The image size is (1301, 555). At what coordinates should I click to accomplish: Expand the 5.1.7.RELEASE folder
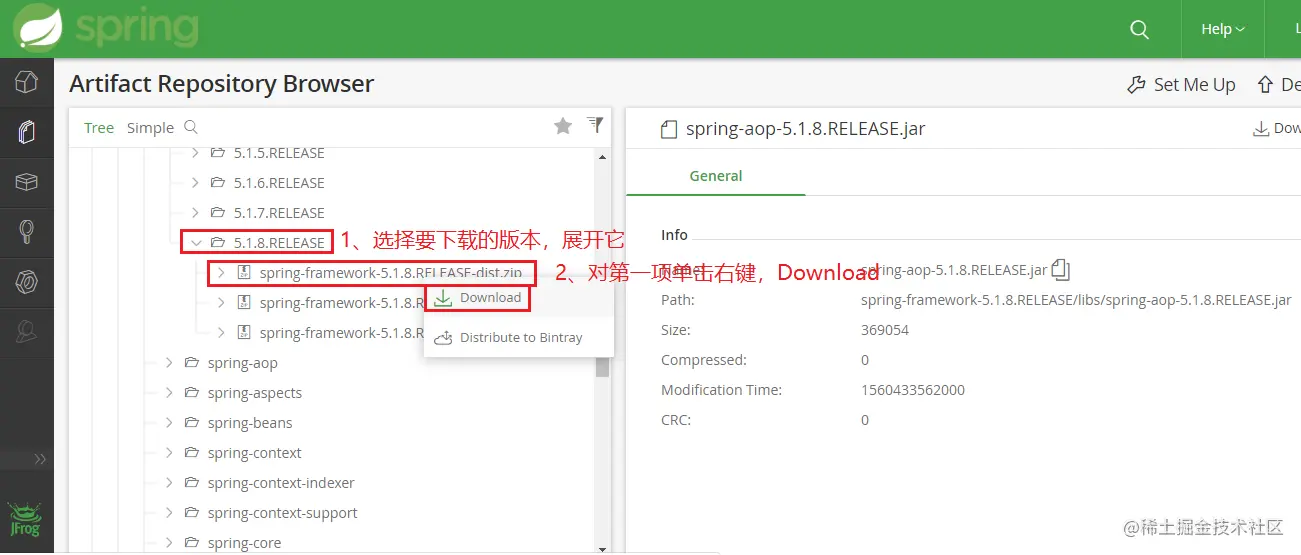196,213
